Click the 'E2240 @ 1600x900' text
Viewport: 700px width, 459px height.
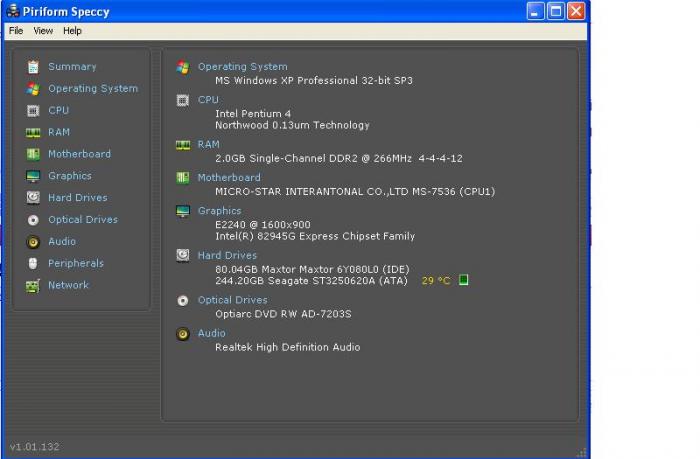point(263,225)
